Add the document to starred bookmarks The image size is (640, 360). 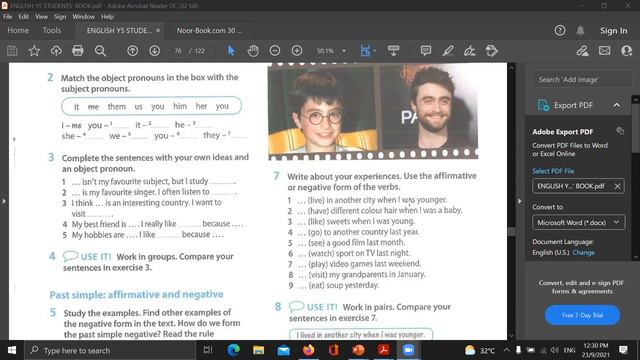point(34,51)
